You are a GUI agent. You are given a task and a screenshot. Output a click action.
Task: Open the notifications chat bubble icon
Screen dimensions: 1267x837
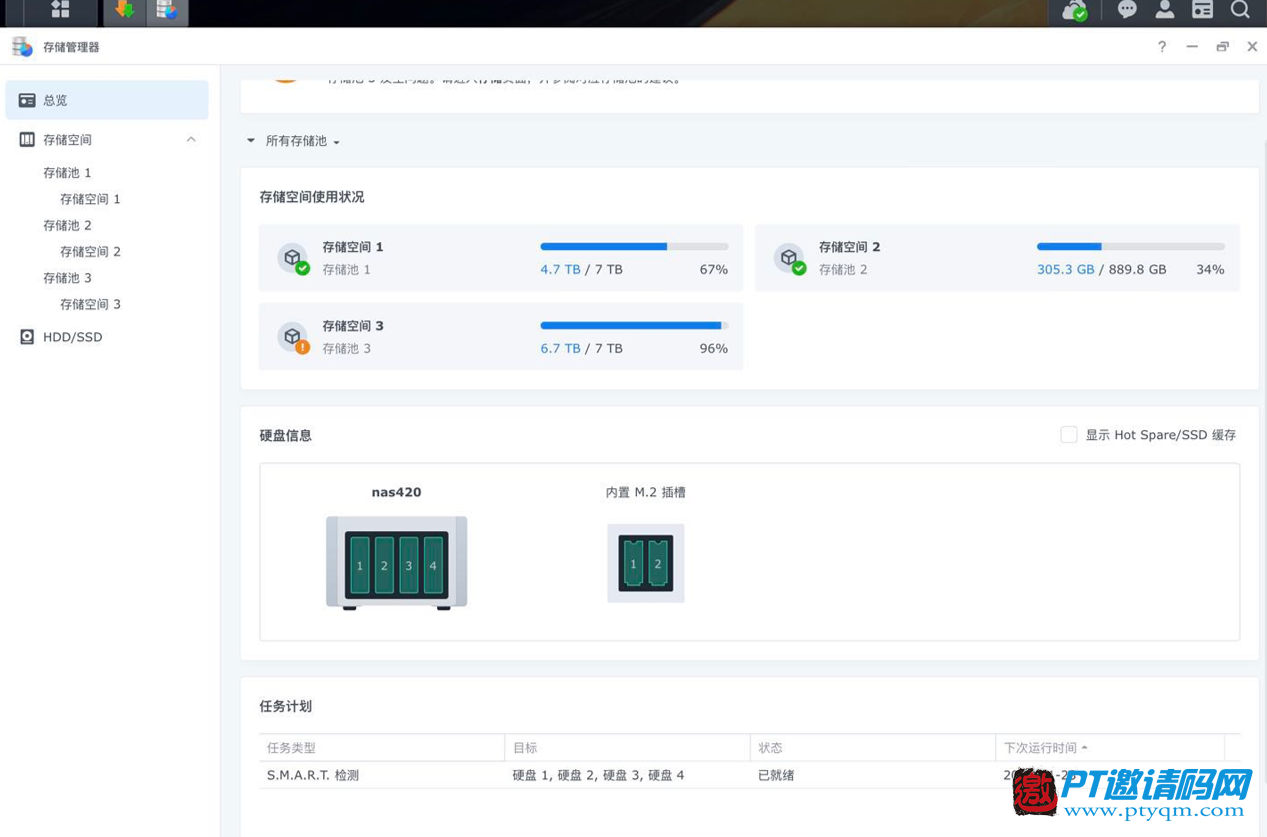1127,10
